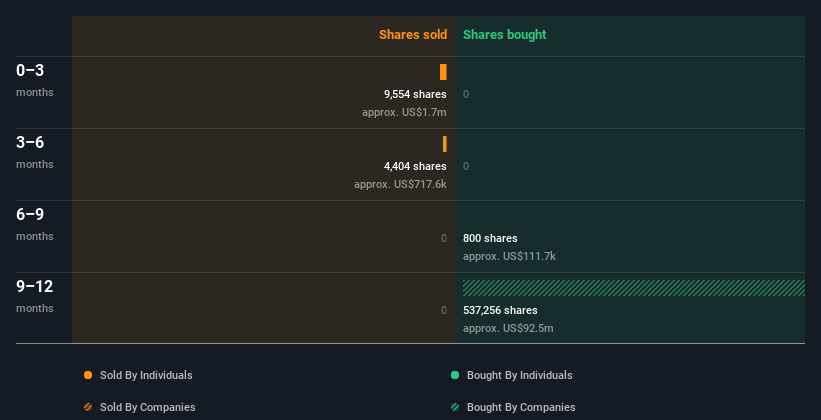This screenshot has width=821, height=420.
Task: Click the 537,256 shares value
Action: click(500, 311)
